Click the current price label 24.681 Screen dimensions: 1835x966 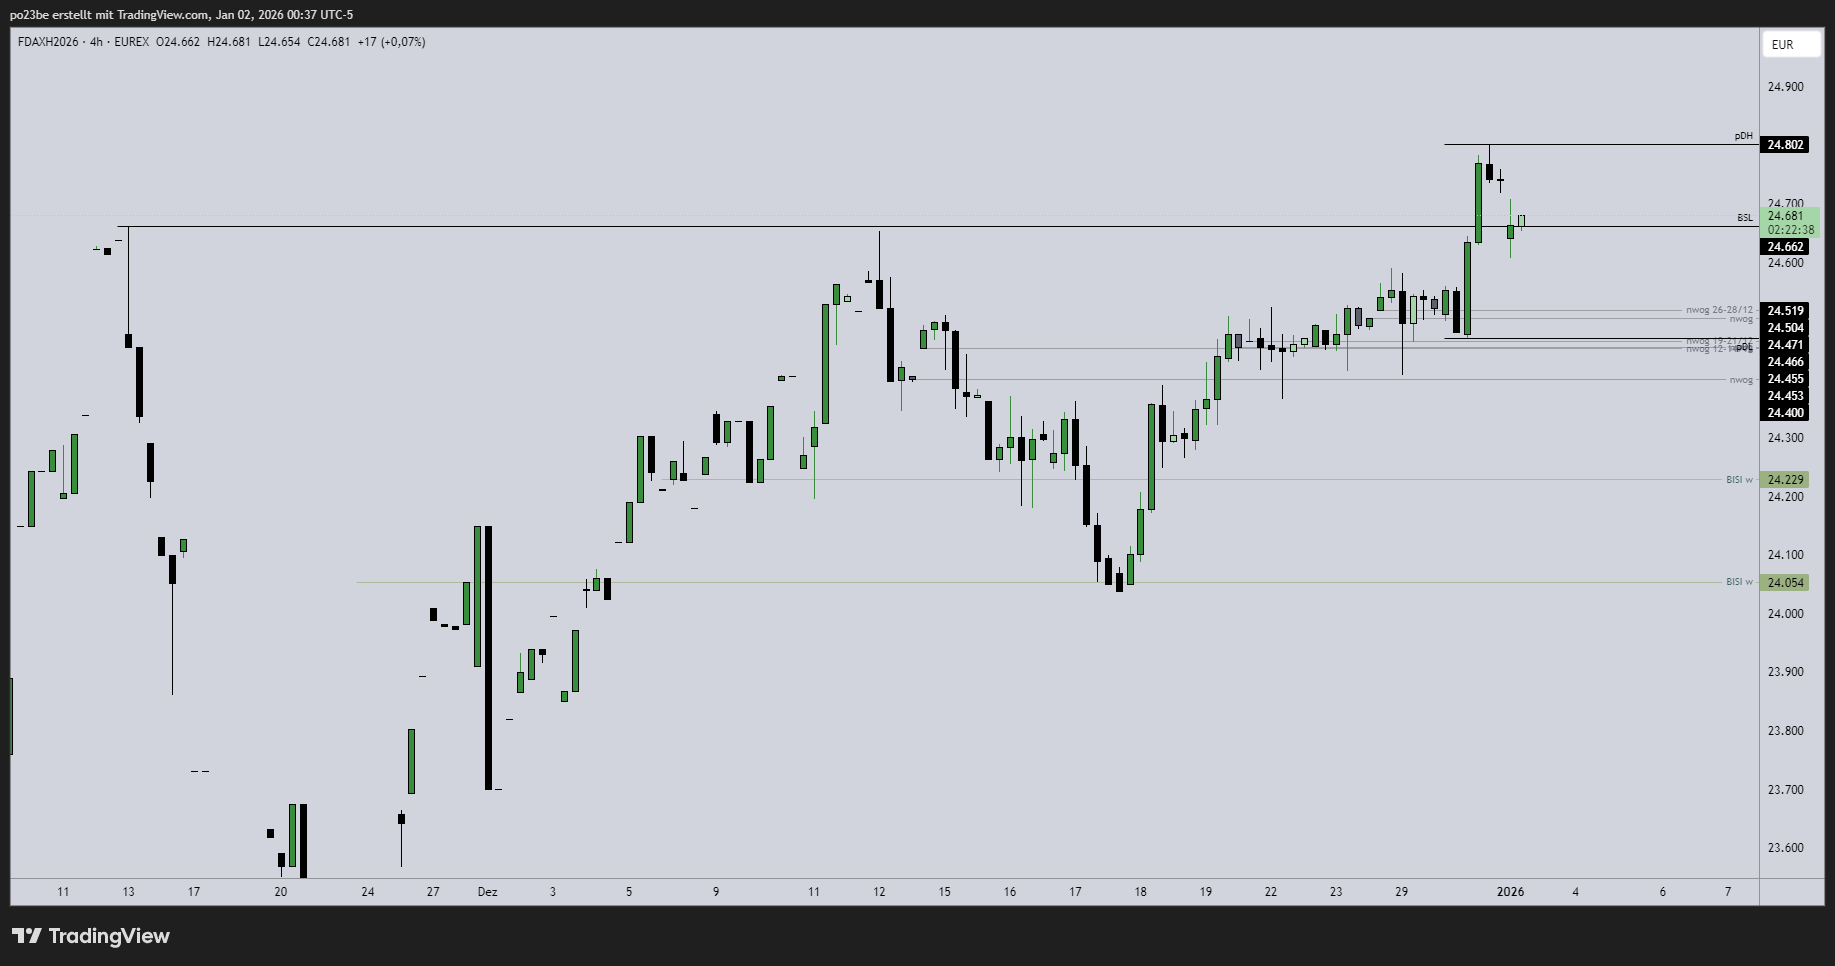click(x=1785, y=216)
